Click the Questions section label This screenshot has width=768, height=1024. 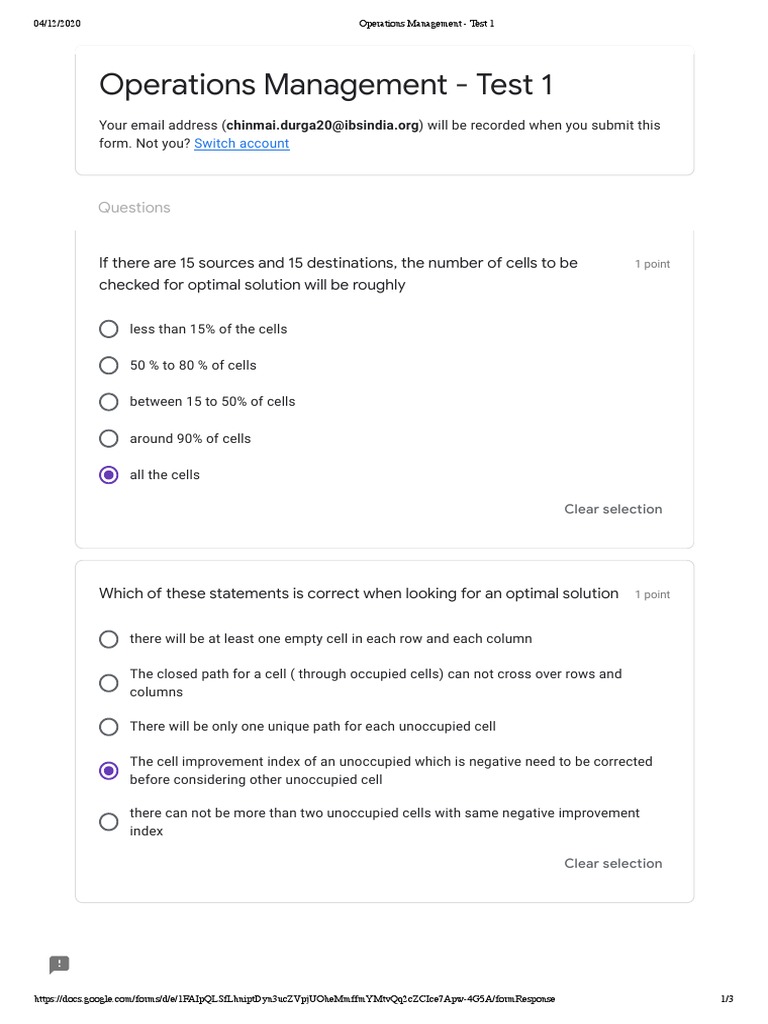click(x=134, y=208)
